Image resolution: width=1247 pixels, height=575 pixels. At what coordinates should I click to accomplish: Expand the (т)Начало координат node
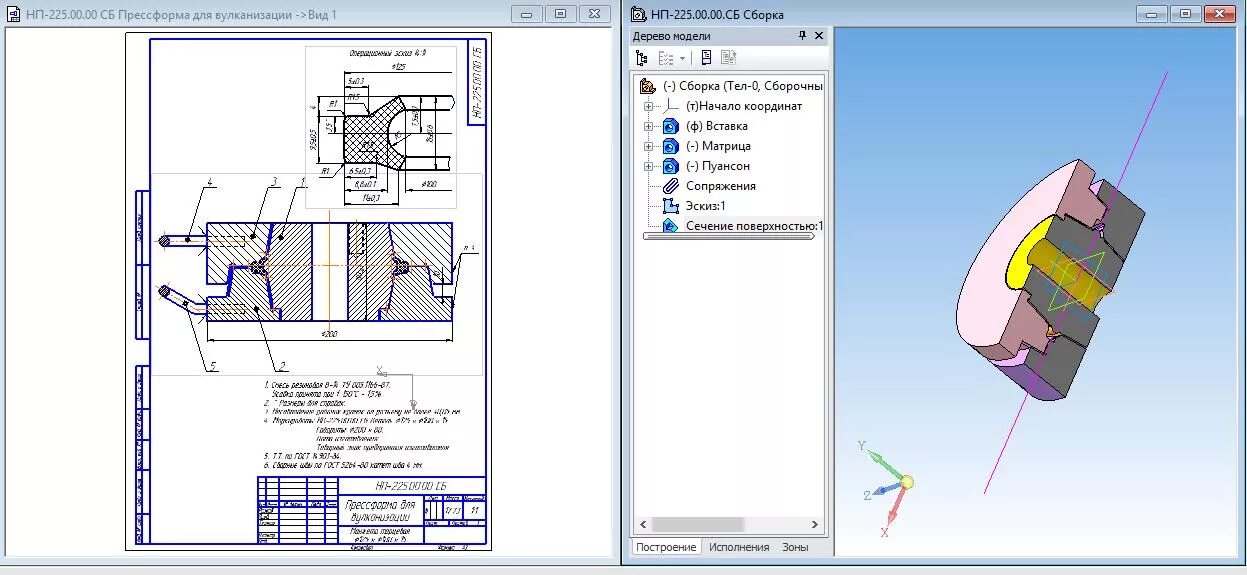(x=648, y=106)
